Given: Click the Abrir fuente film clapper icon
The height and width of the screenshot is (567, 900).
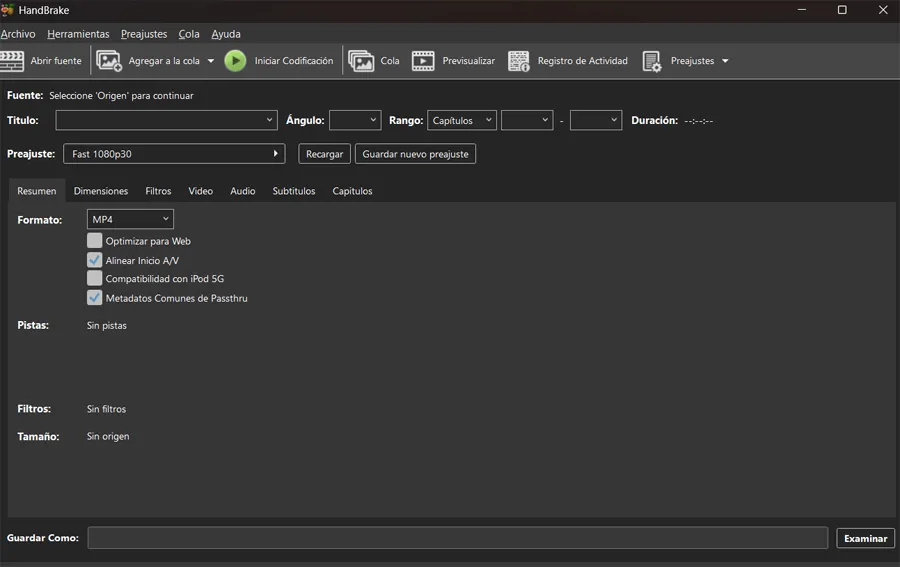Looking at the screenshot, I should pos(11,61).
